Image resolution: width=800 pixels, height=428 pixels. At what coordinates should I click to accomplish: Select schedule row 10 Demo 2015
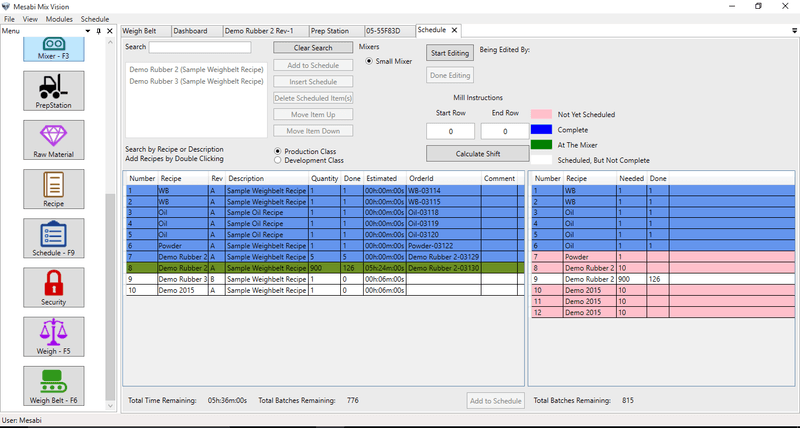pos(325,290)
